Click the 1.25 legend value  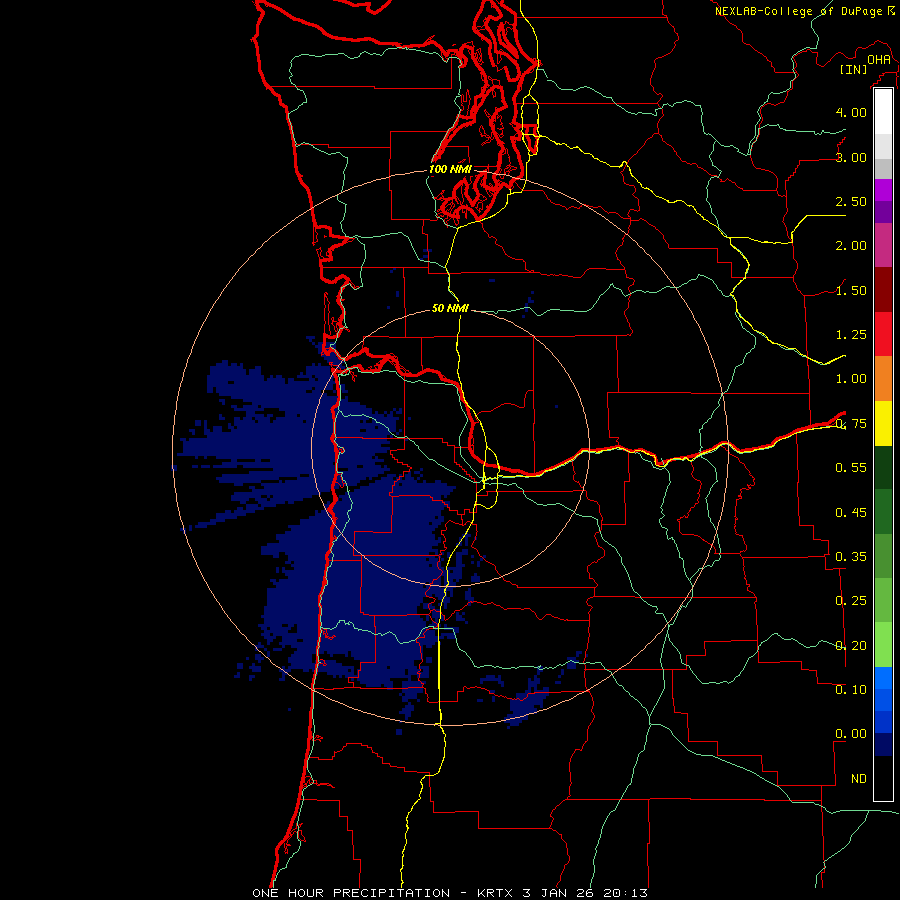(x=851, y=335)
